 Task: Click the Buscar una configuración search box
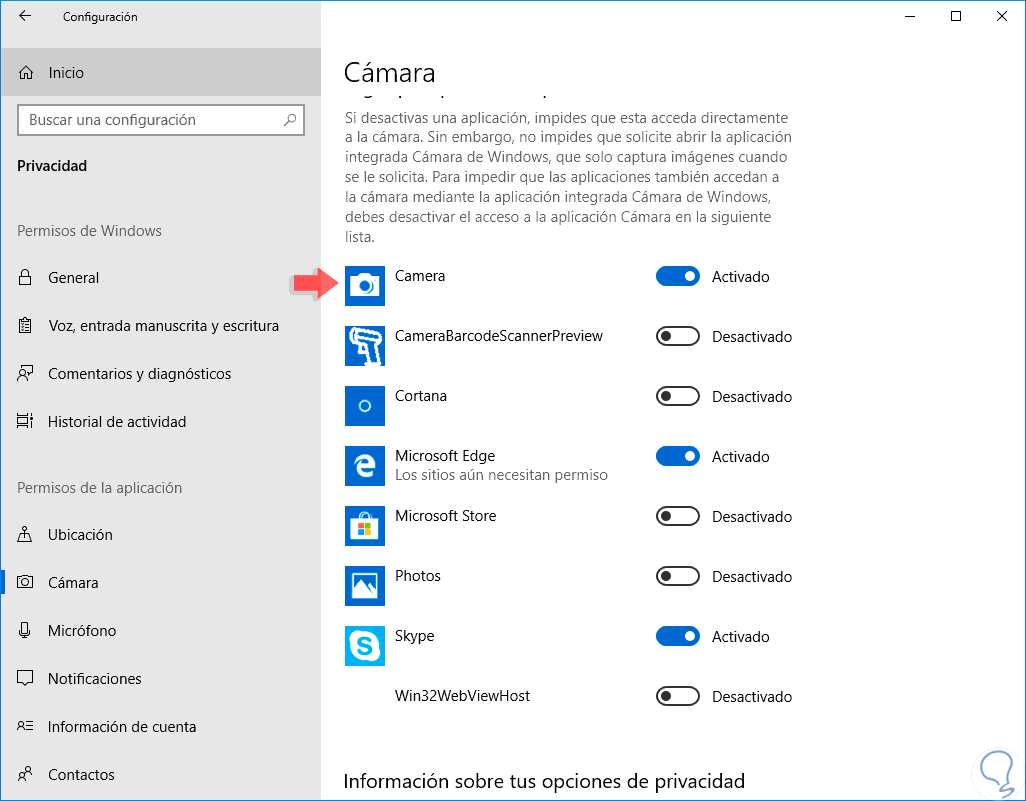[150, 120]
